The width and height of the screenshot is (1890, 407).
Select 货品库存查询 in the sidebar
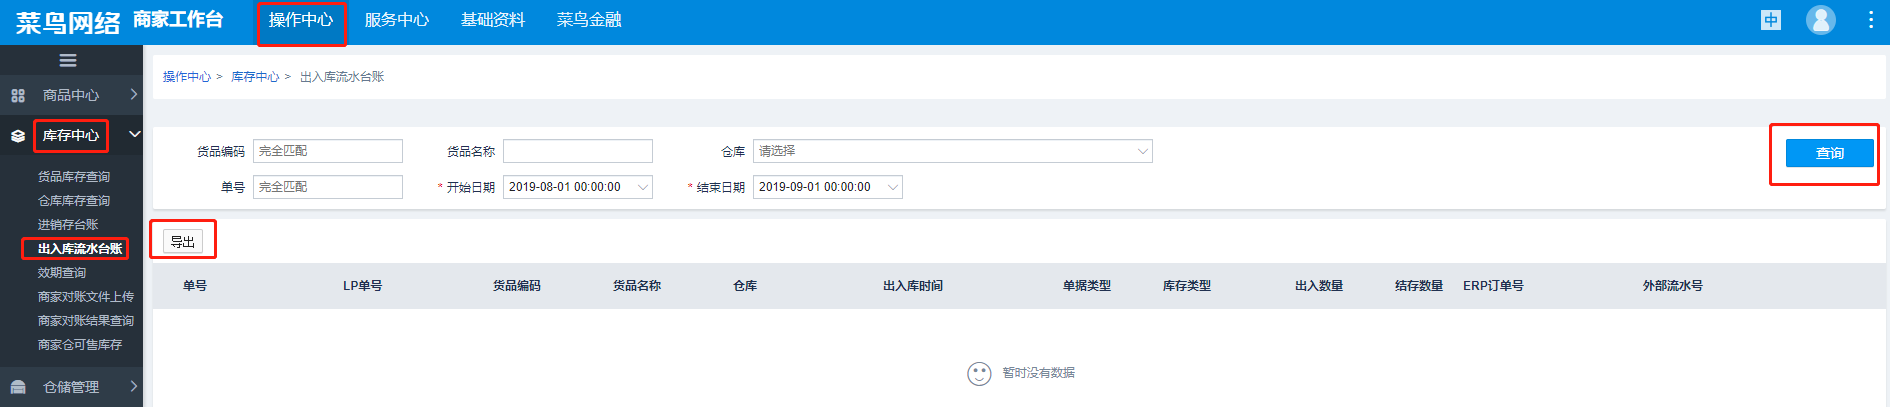(74, 177)
